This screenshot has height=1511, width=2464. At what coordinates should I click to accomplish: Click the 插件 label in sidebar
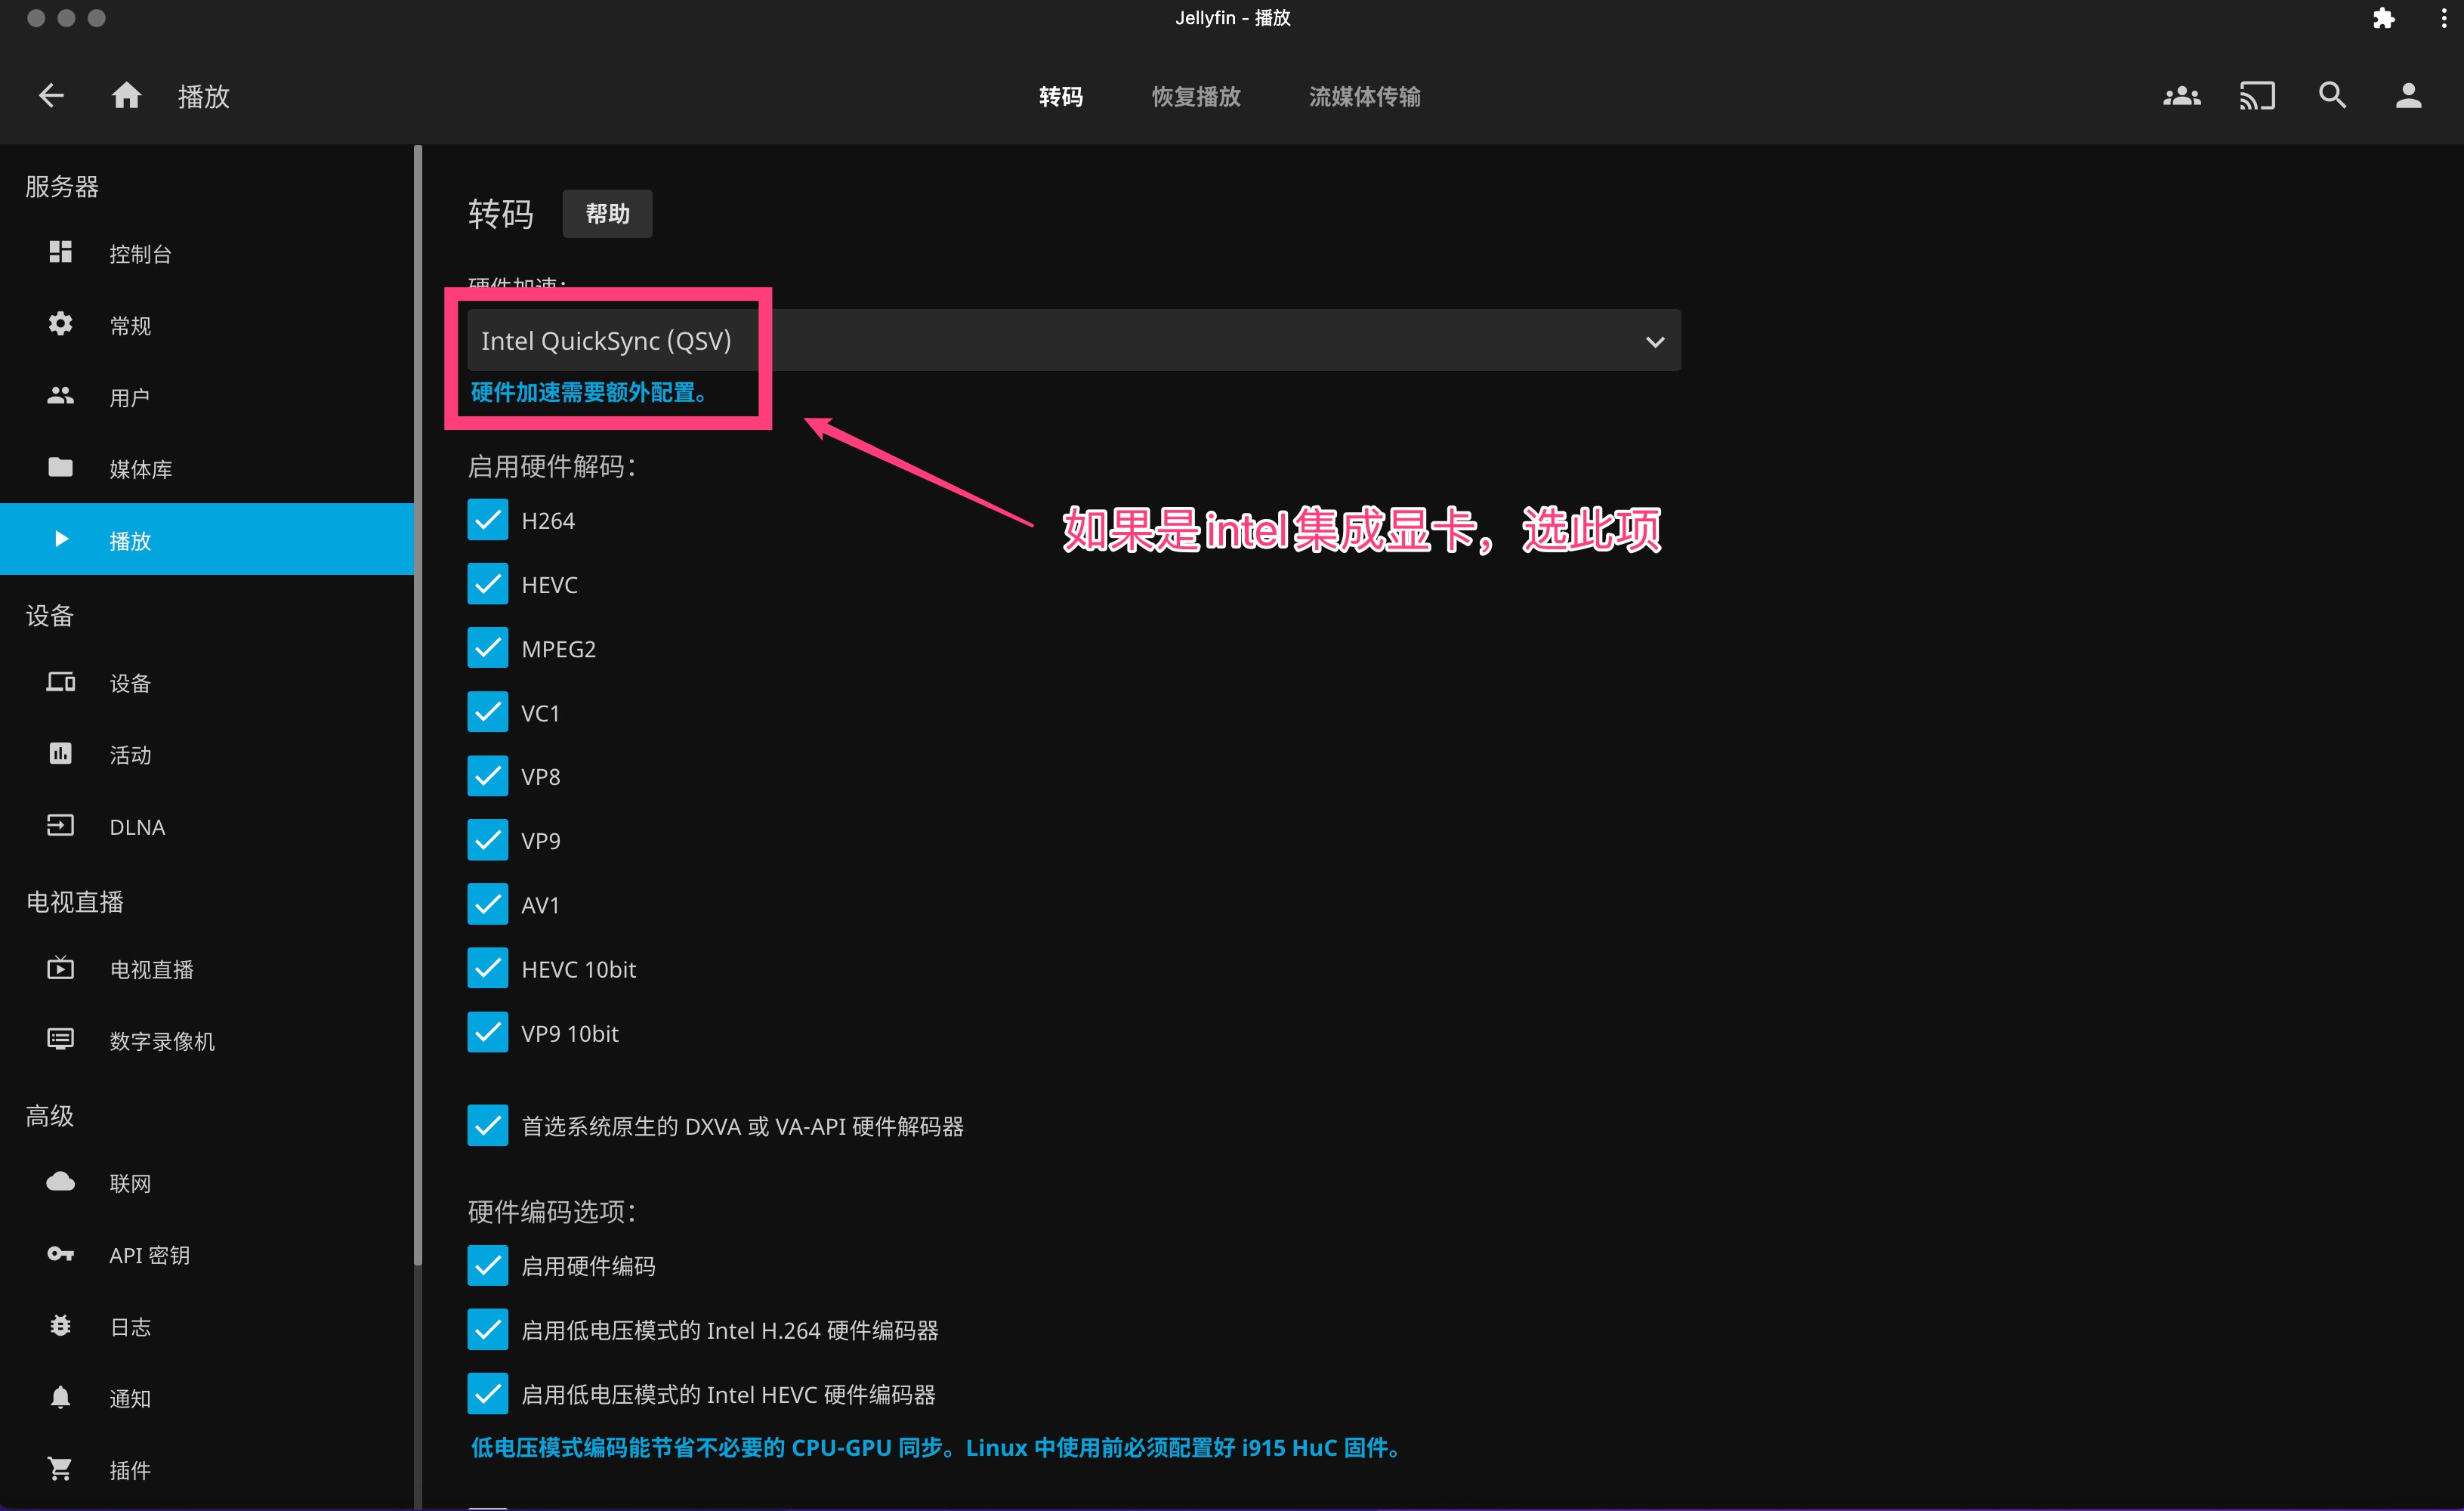coord(130,1470)
